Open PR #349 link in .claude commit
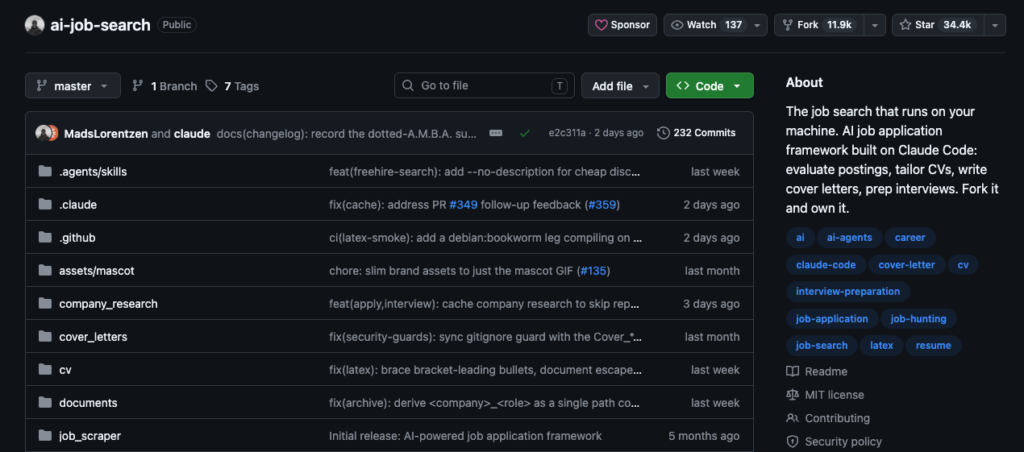Viewport: 1024px width, 452px height. point(463,204)
